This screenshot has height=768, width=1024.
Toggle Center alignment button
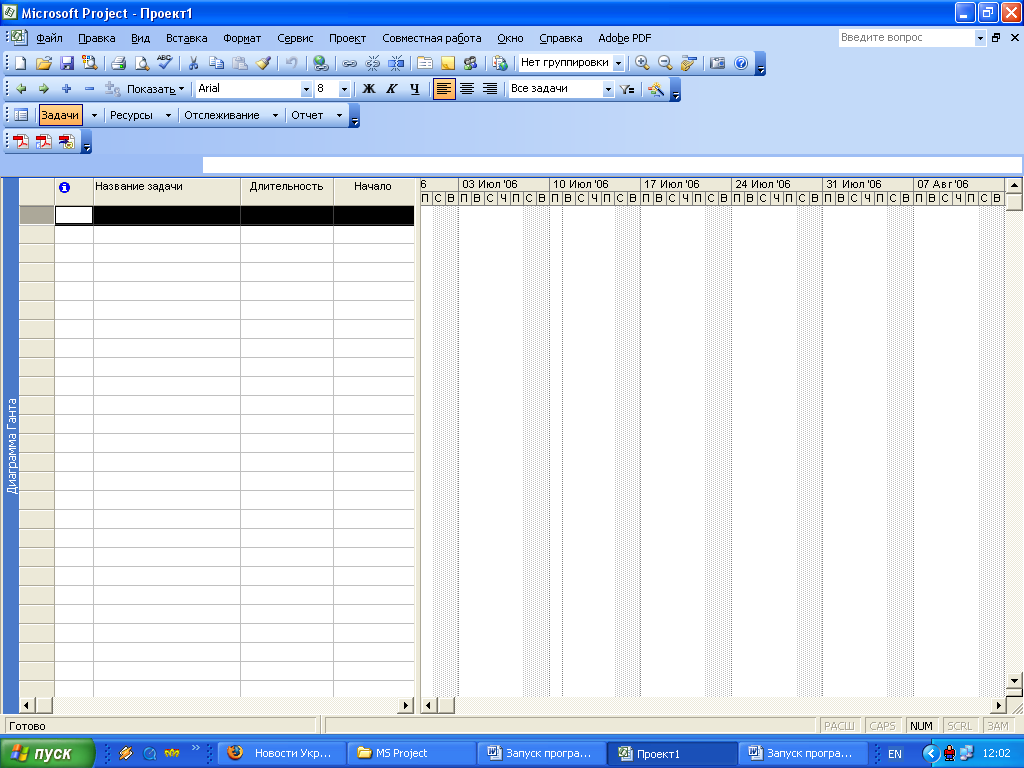click(467, 89)
